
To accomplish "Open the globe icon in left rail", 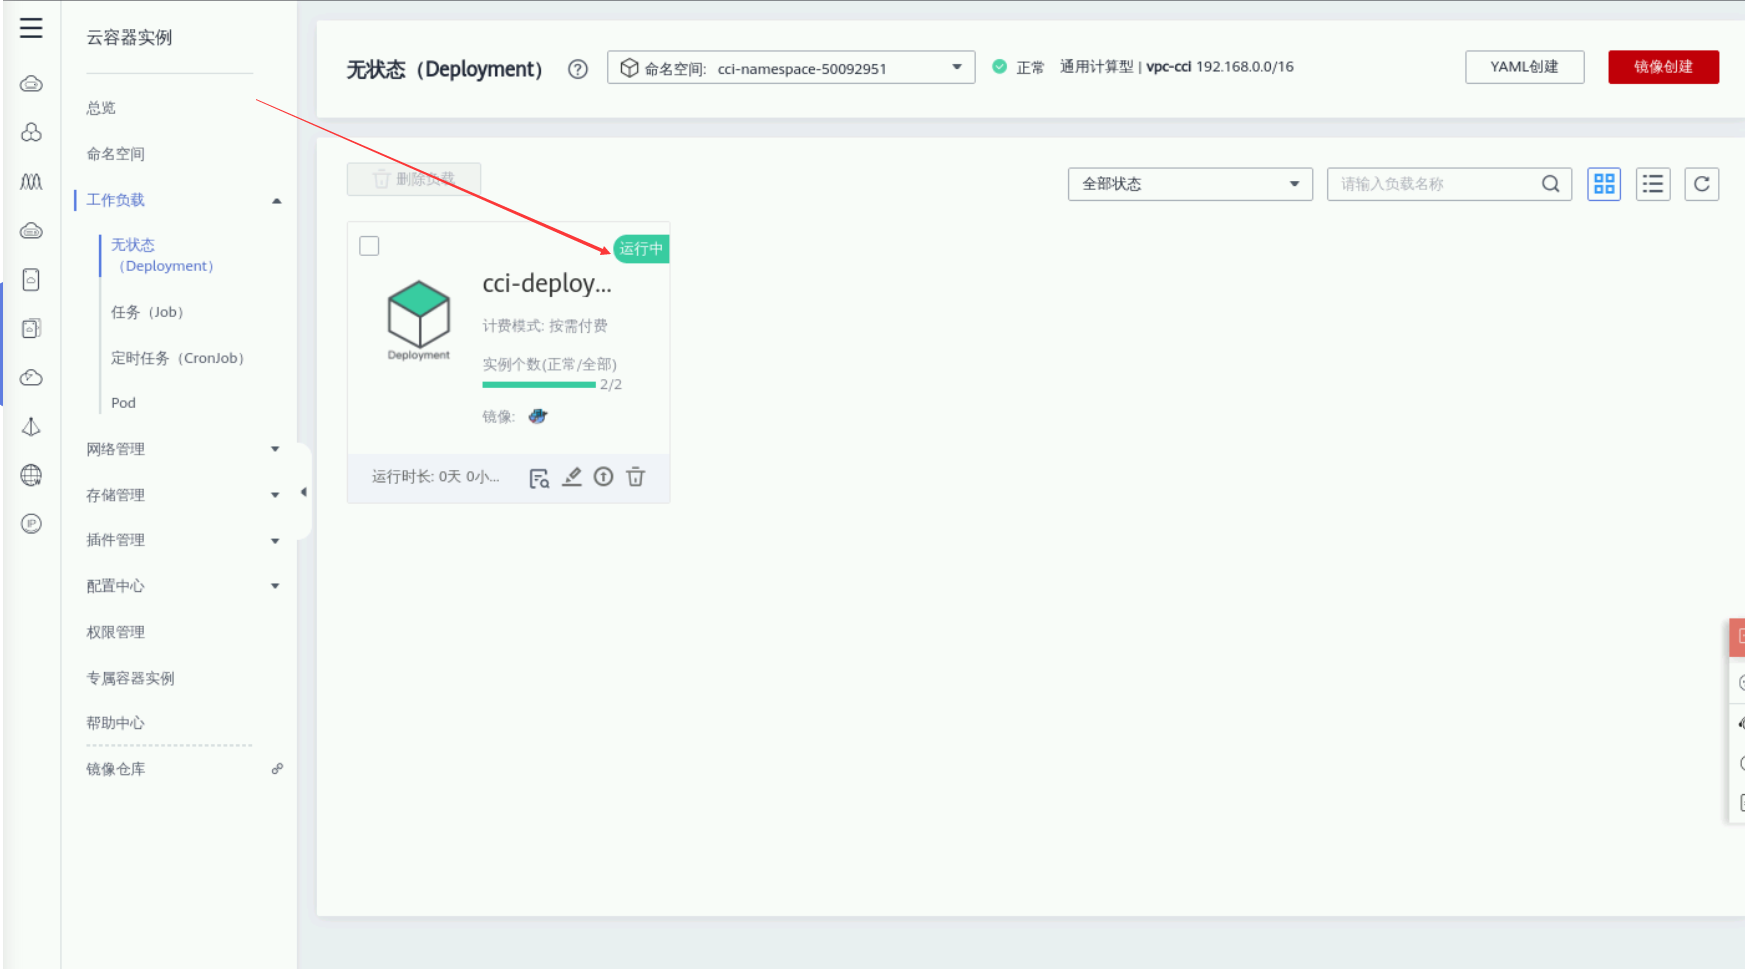I will coord(31,475).
